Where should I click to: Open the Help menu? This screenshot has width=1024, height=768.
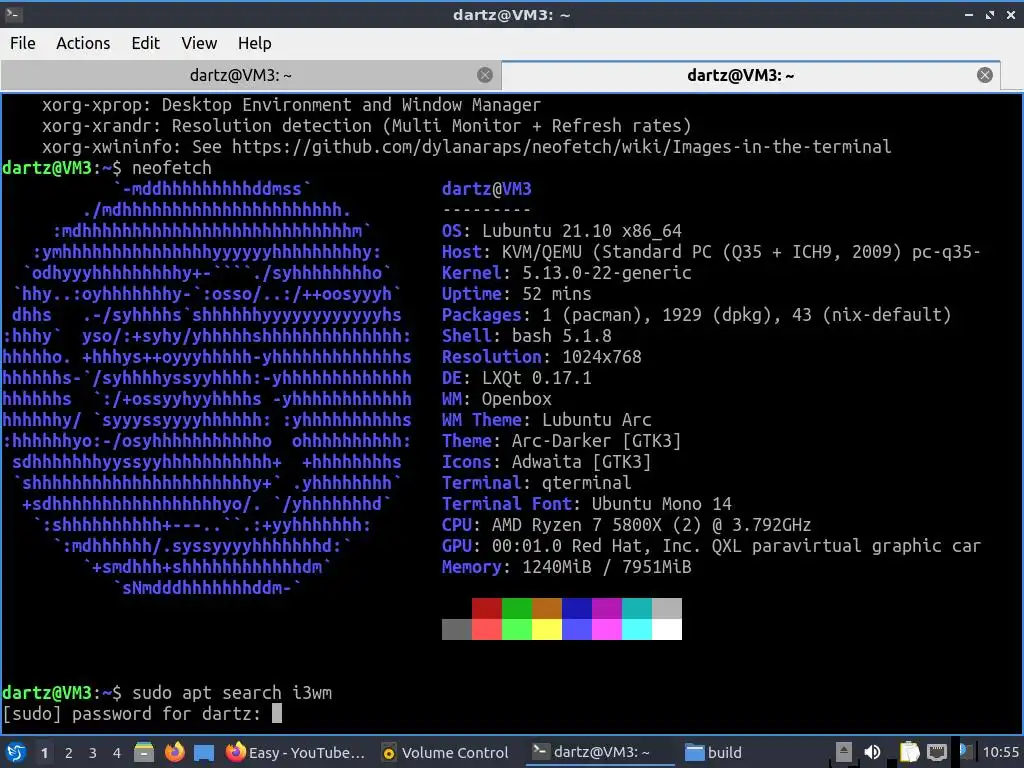coord(254,43)
